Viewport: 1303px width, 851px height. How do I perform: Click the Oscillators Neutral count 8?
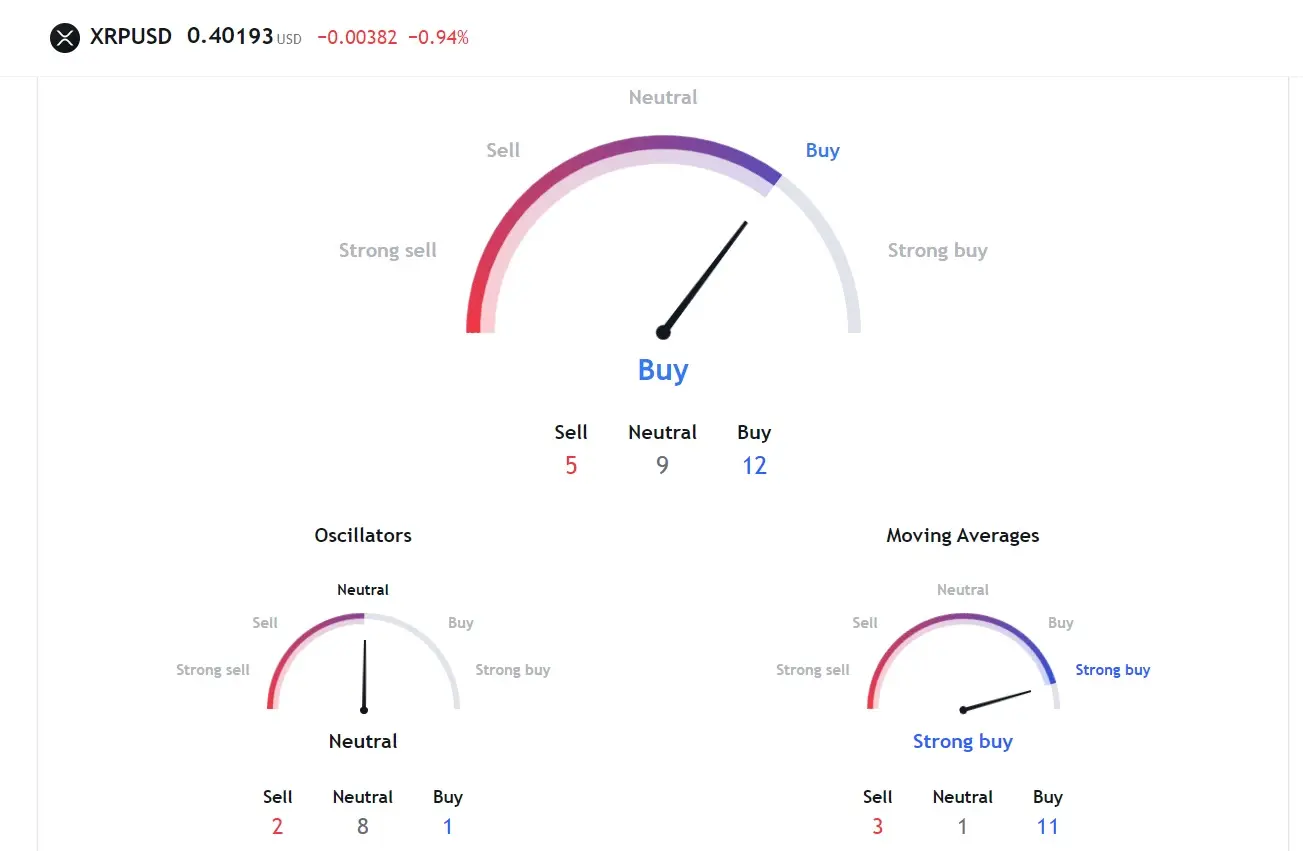pyautogui.click(x=363, y=826)
